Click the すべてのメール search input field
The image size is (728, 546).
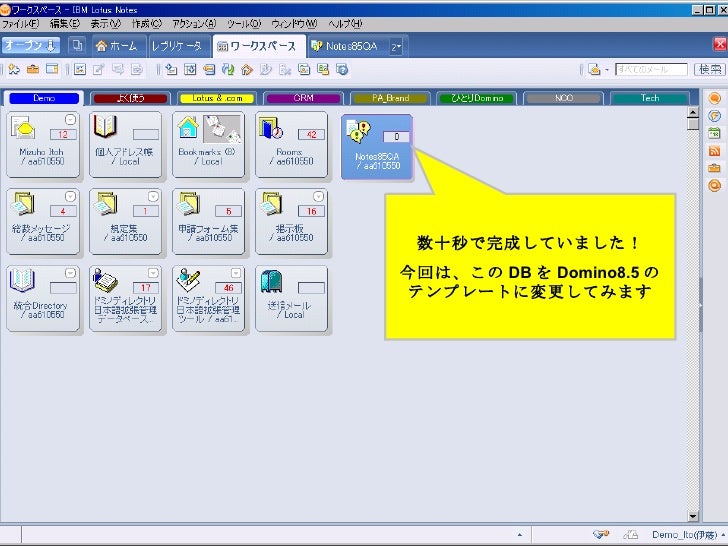651,70
